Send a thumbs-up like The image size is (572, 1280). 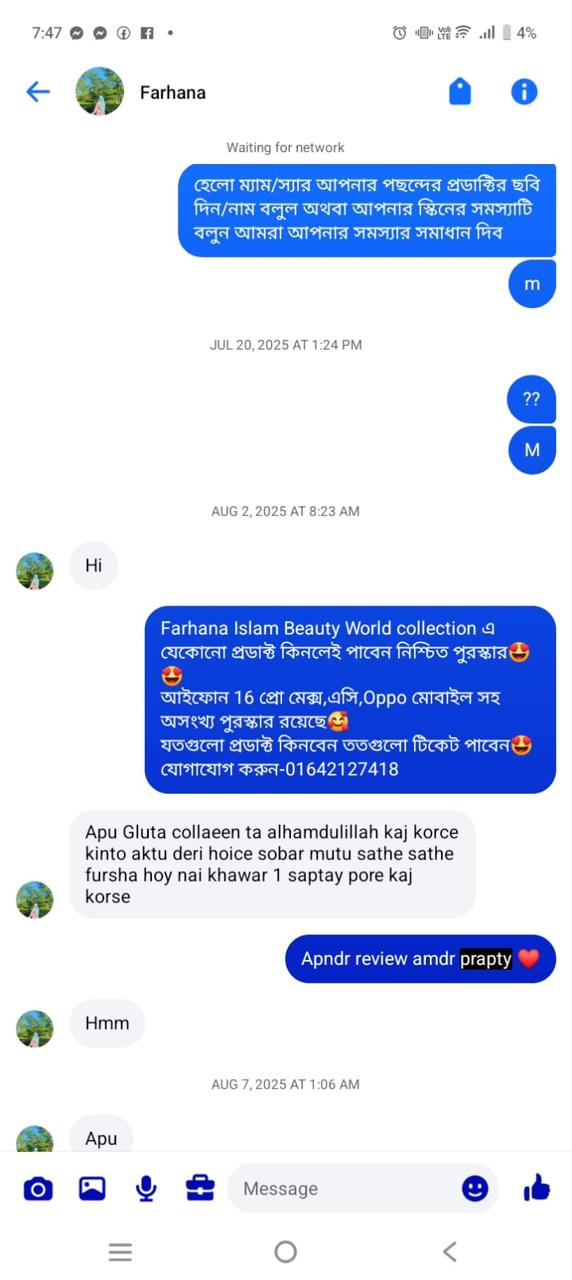point(537,1187)
